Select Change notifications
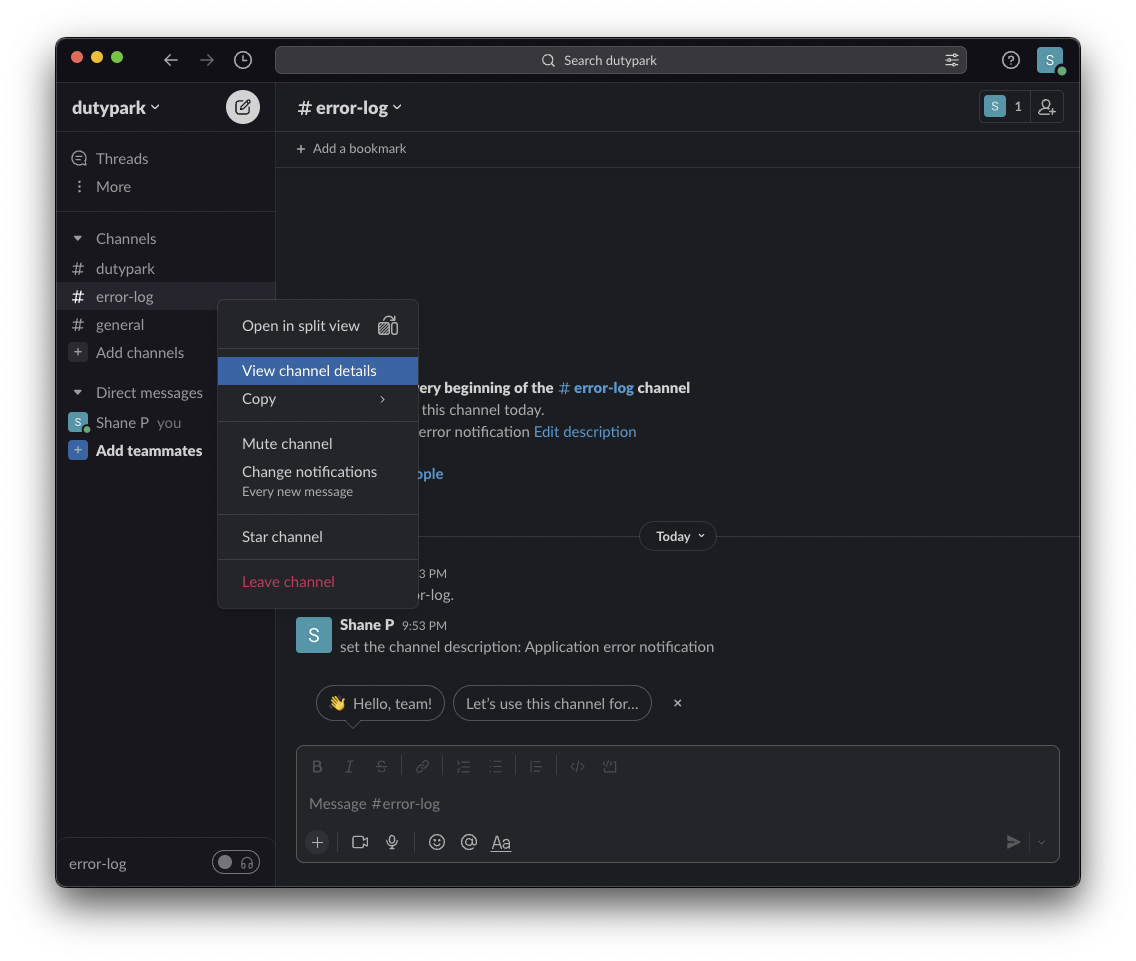Screen dimensions: 1136x961 317,480
